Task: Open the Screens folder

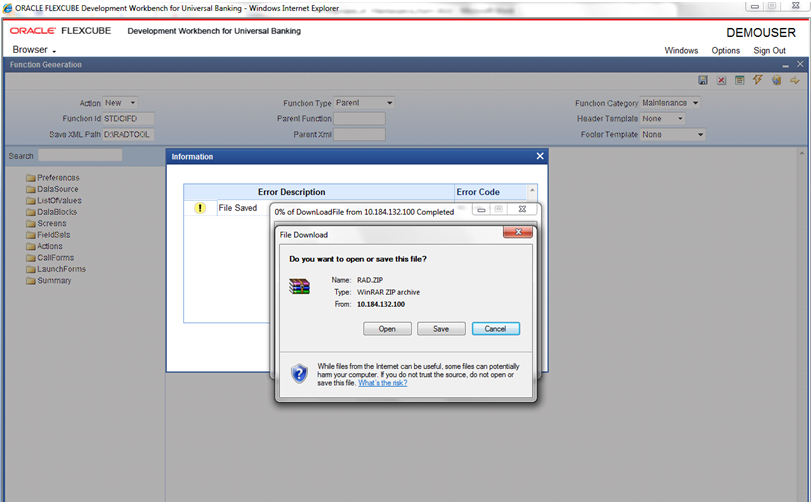Action: click(x=46, y=223)
